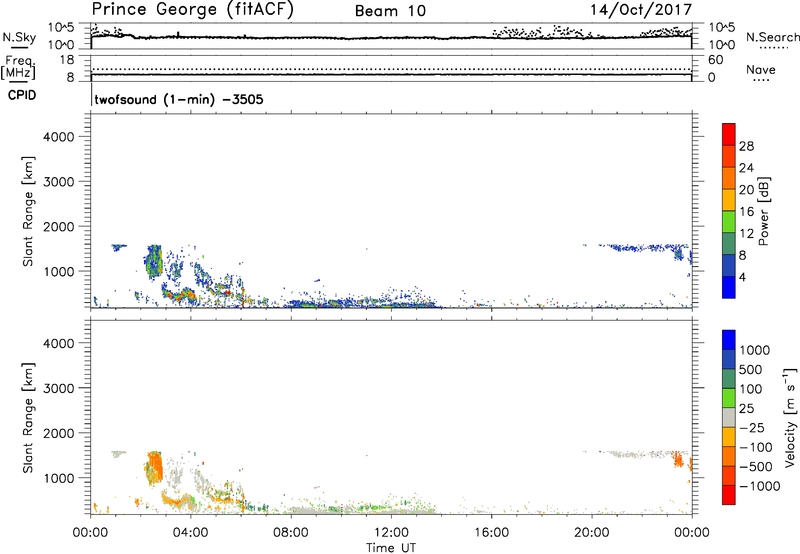Click the '20:00' time axis label
This screenshot has height=554, width=800.
point(591,533)
